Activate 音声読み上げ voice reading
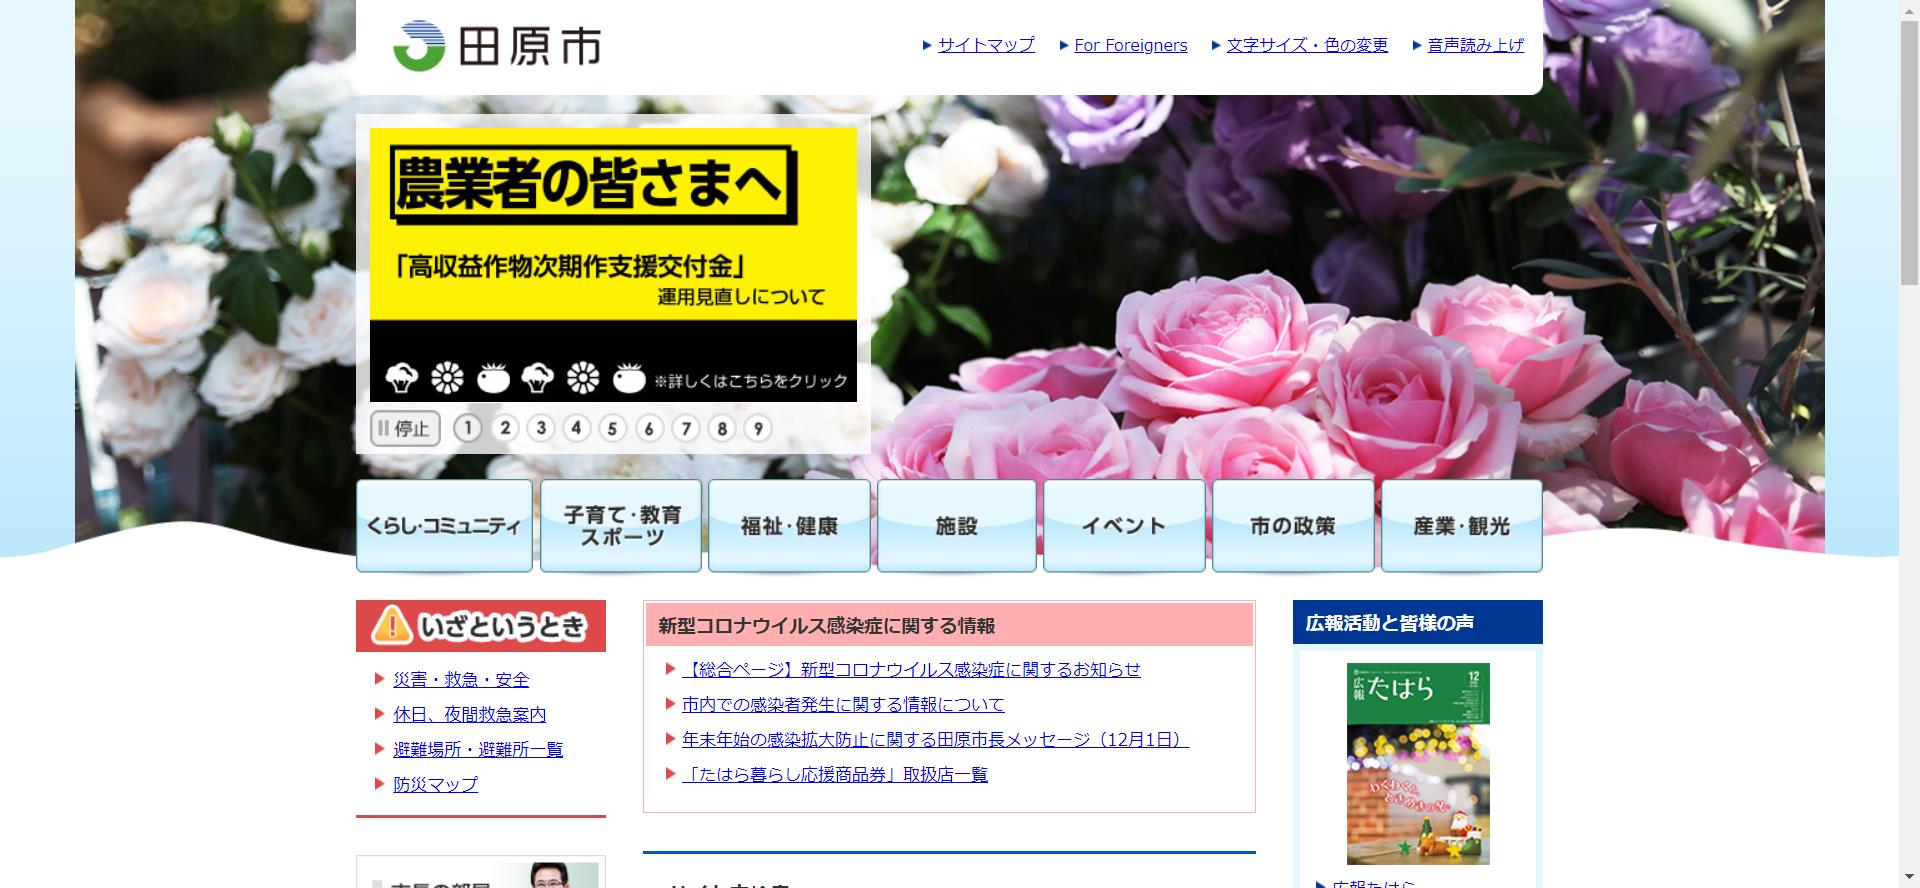1920x888 pixels. click(1475, 45)
